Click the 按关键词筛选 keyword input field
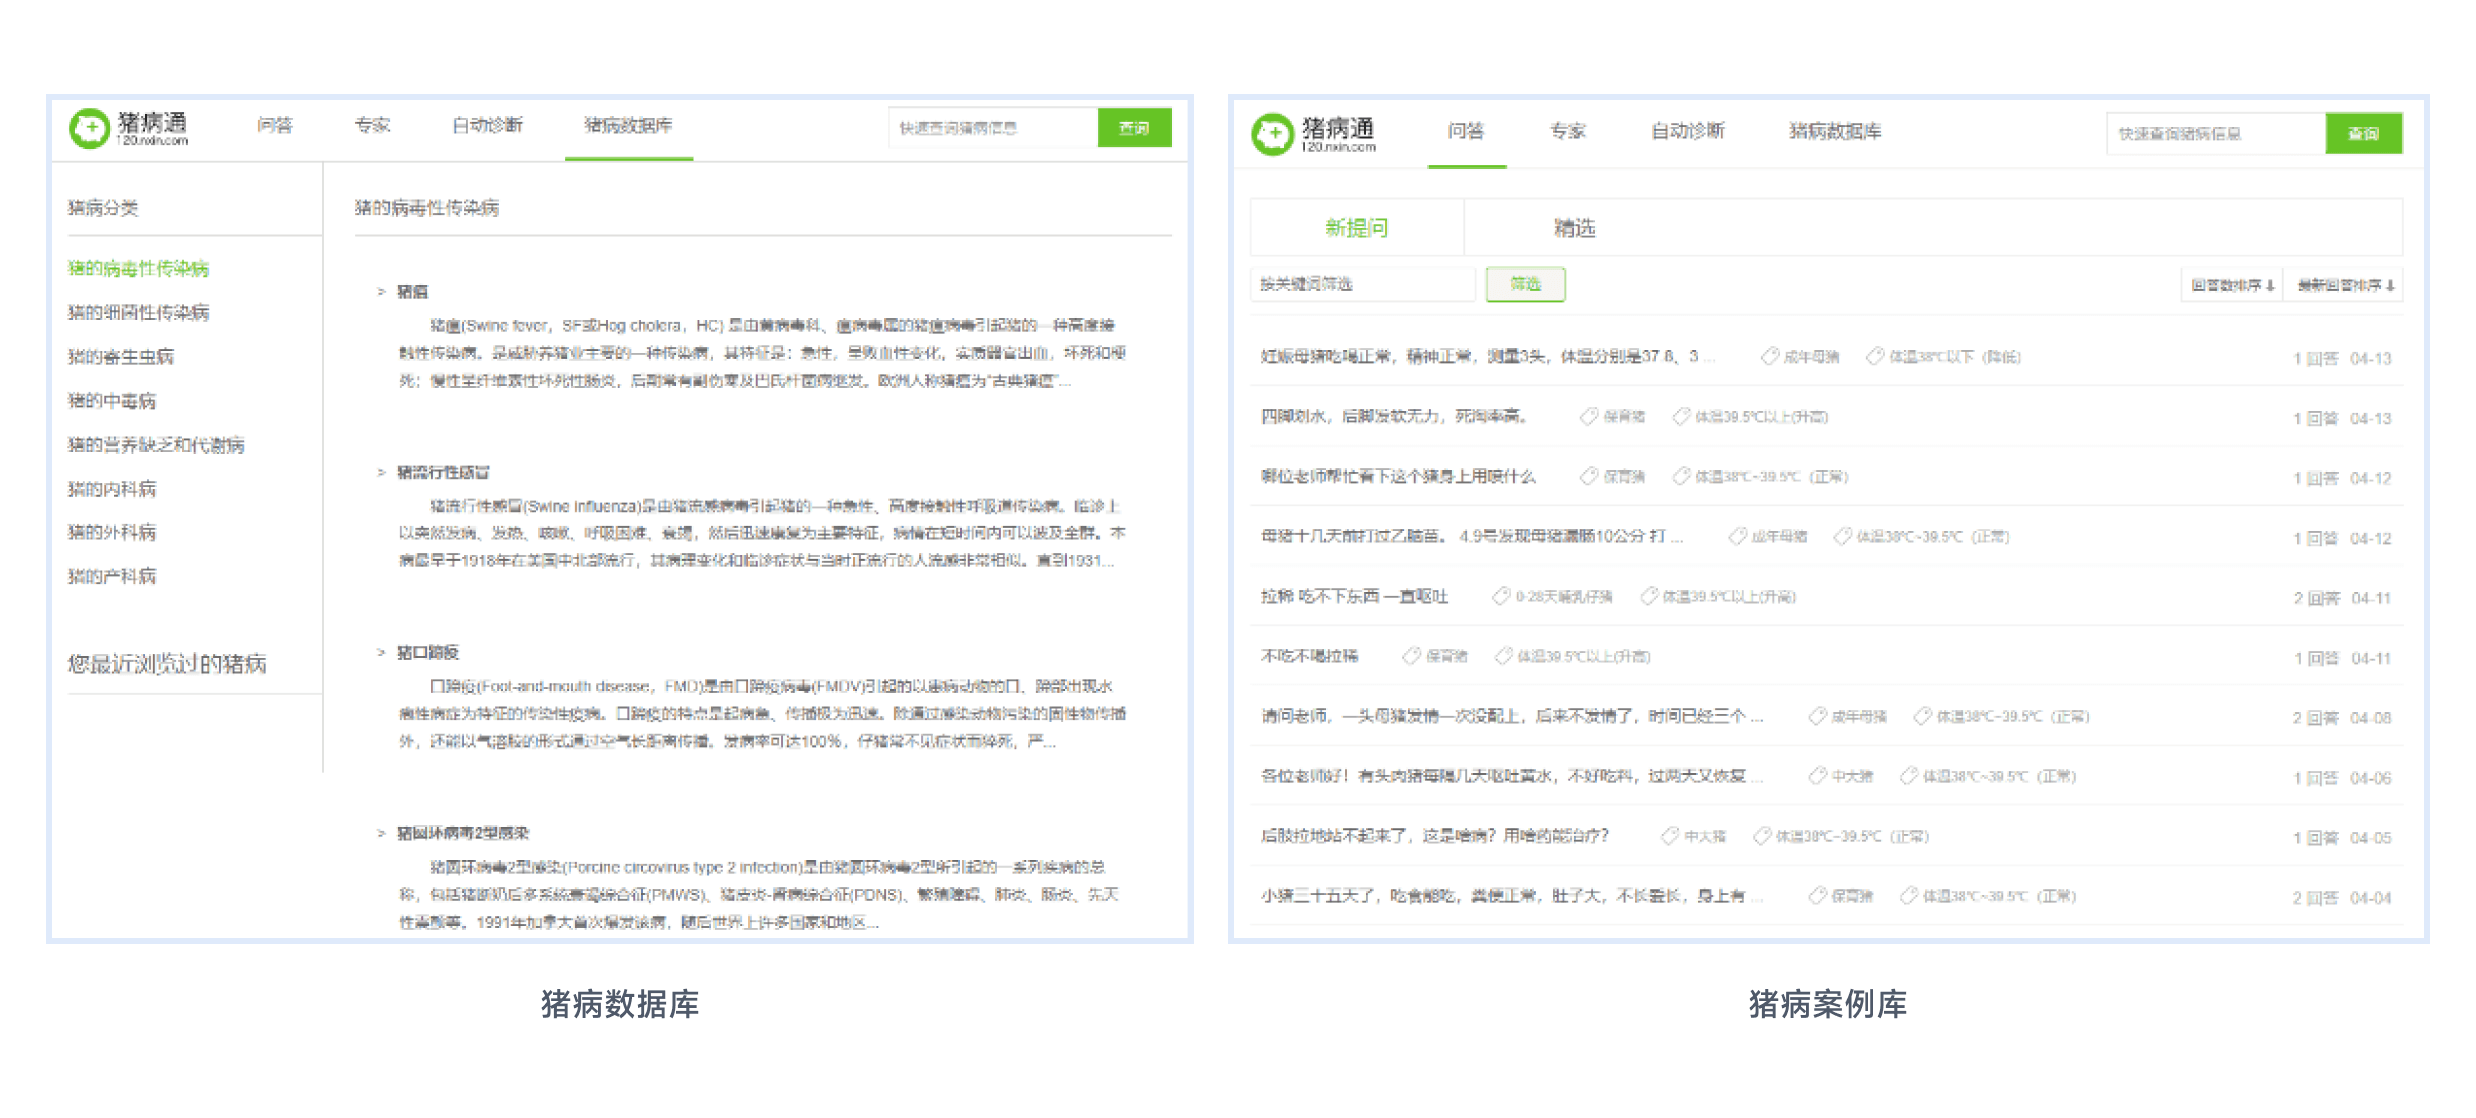This screenshot has width=2476, height=1118. tap(1361, 285)
